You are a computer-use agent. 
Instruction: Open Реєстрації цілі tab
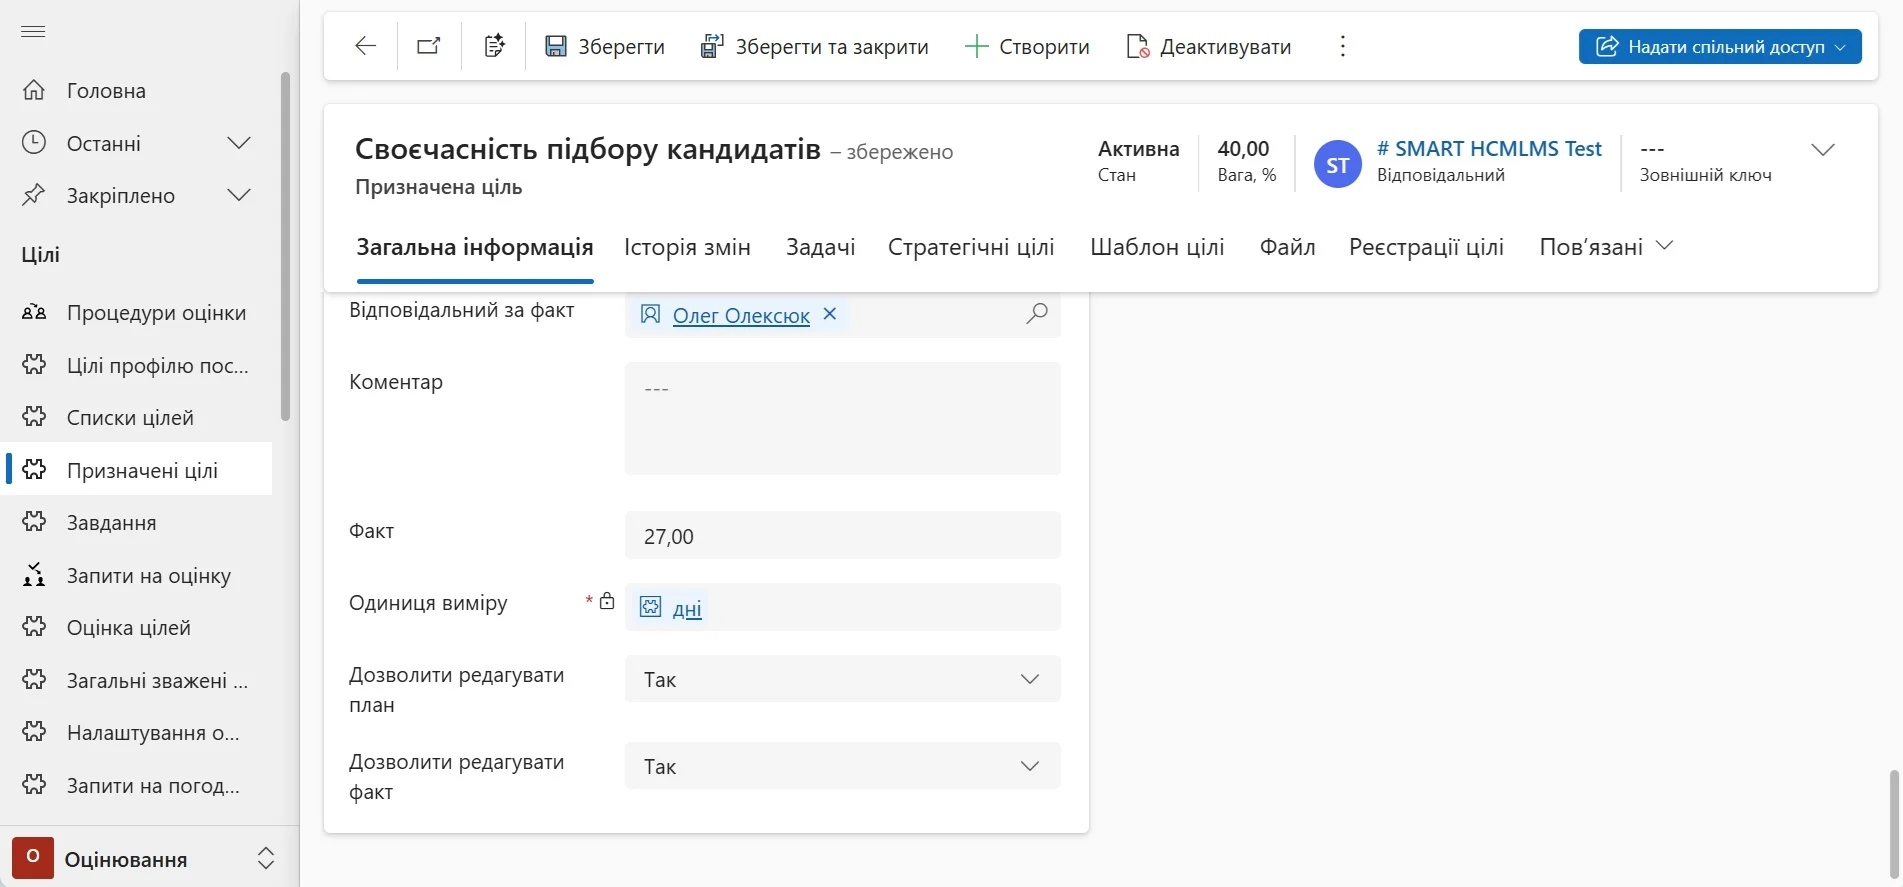click(x=1426, y=247)
